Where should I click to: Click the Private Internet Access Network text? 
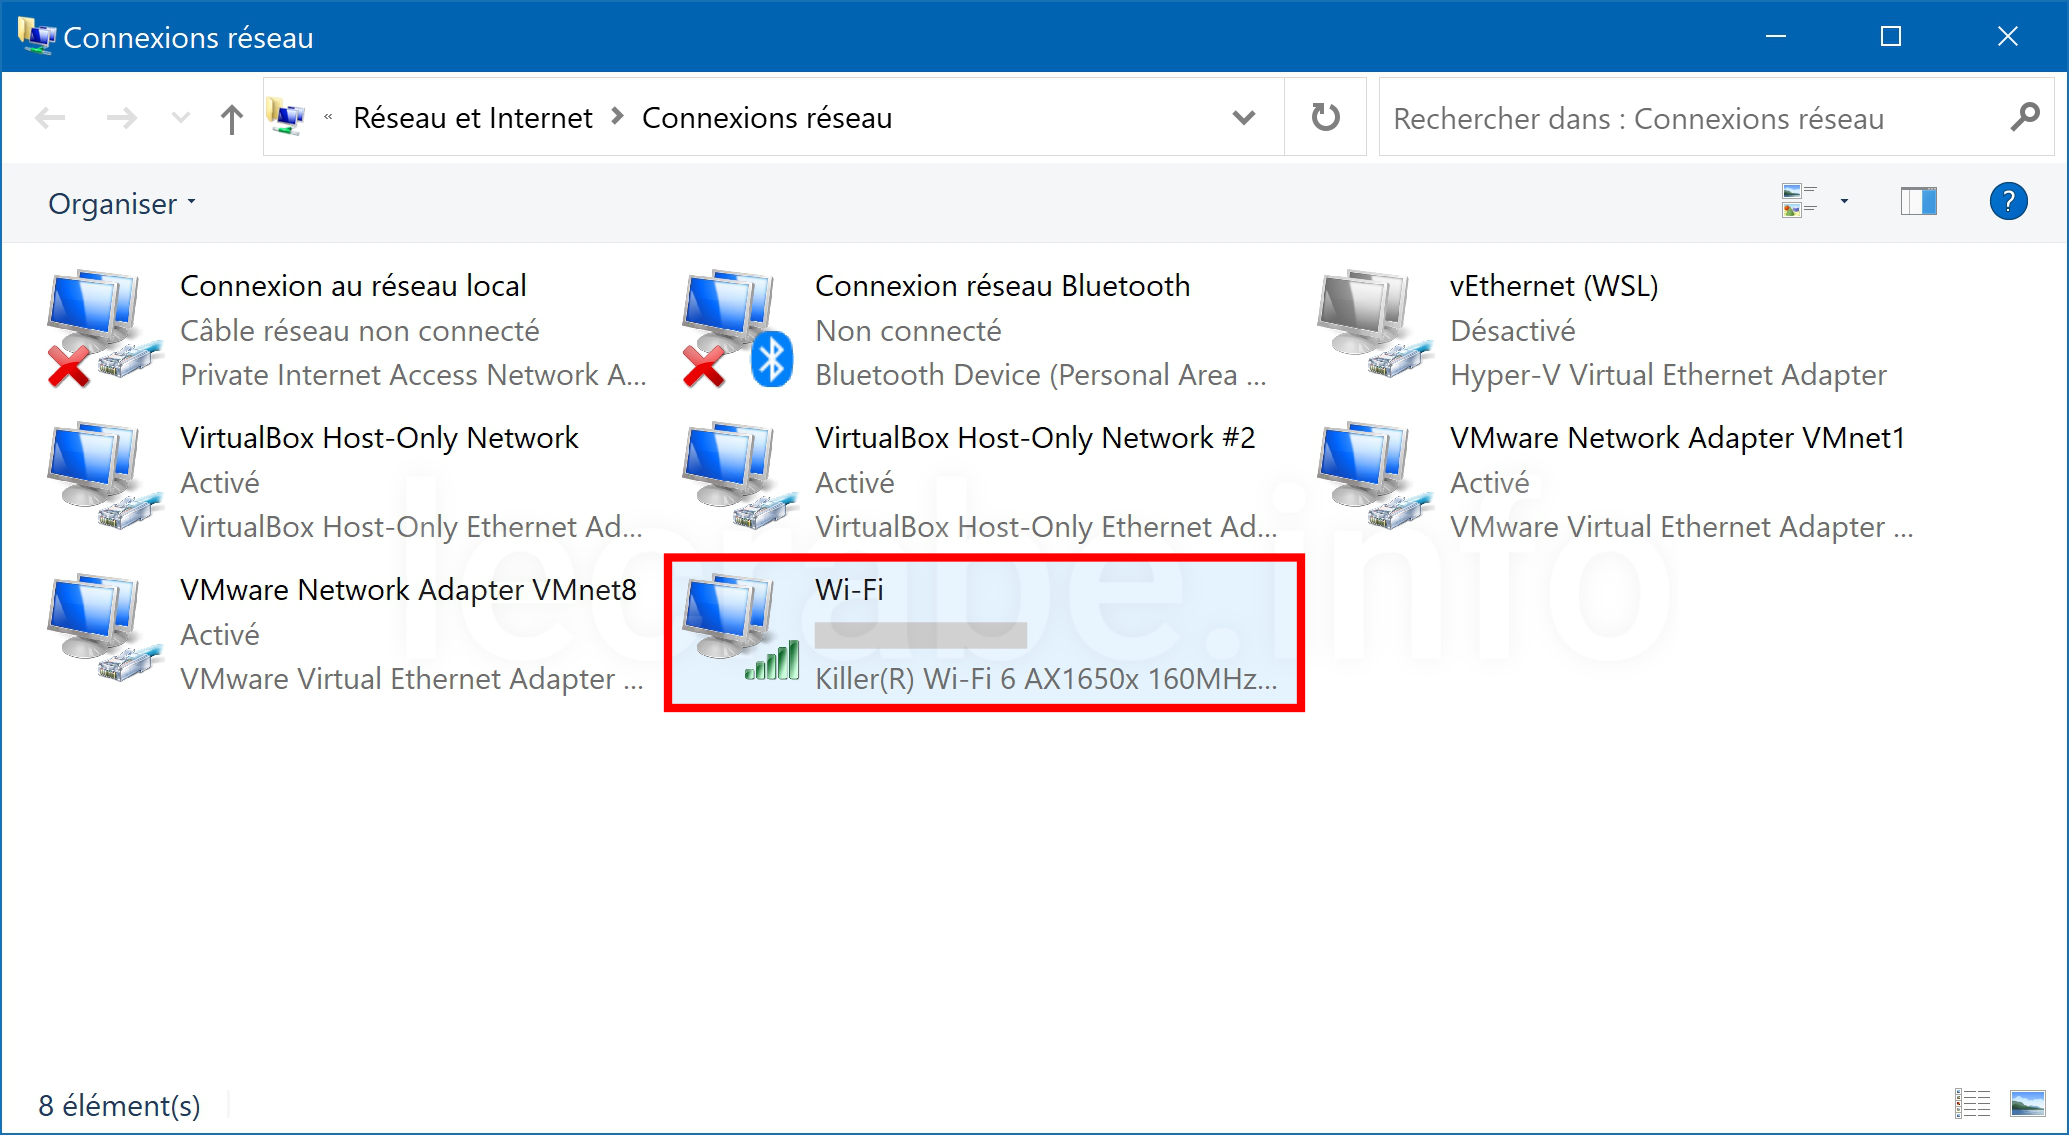pos(413,375)
